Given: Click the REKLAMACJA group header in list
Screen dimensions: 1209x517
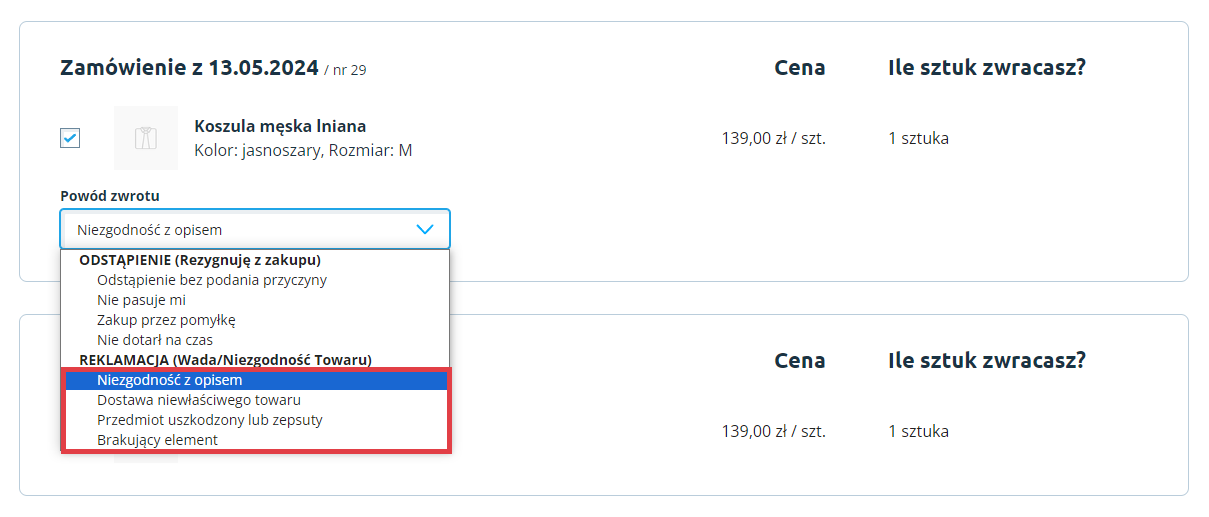Looking at the screenshot, I should pos(225,360).
